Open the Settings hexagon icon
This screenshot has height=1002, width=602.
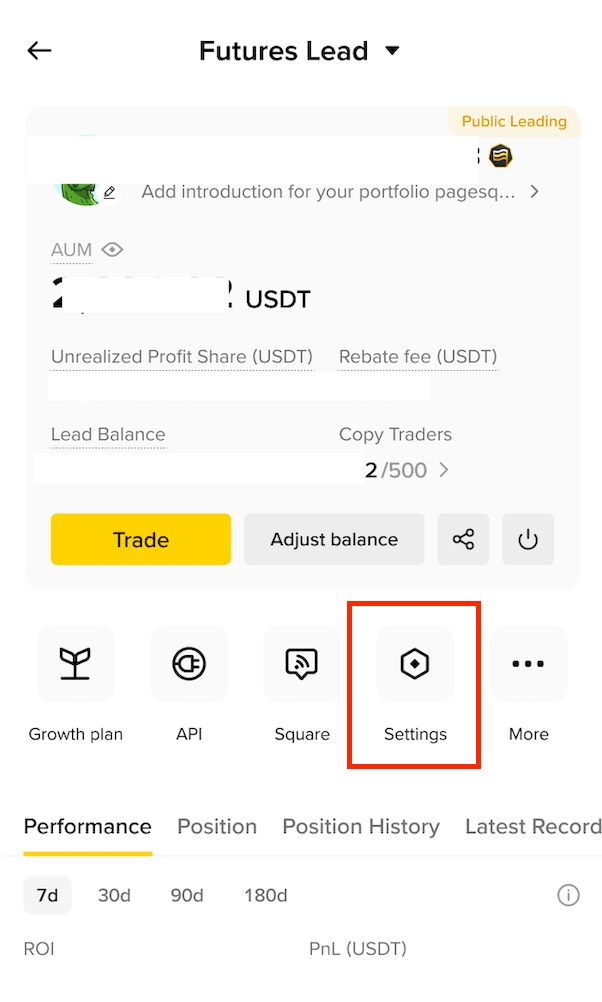coord(415,663)
